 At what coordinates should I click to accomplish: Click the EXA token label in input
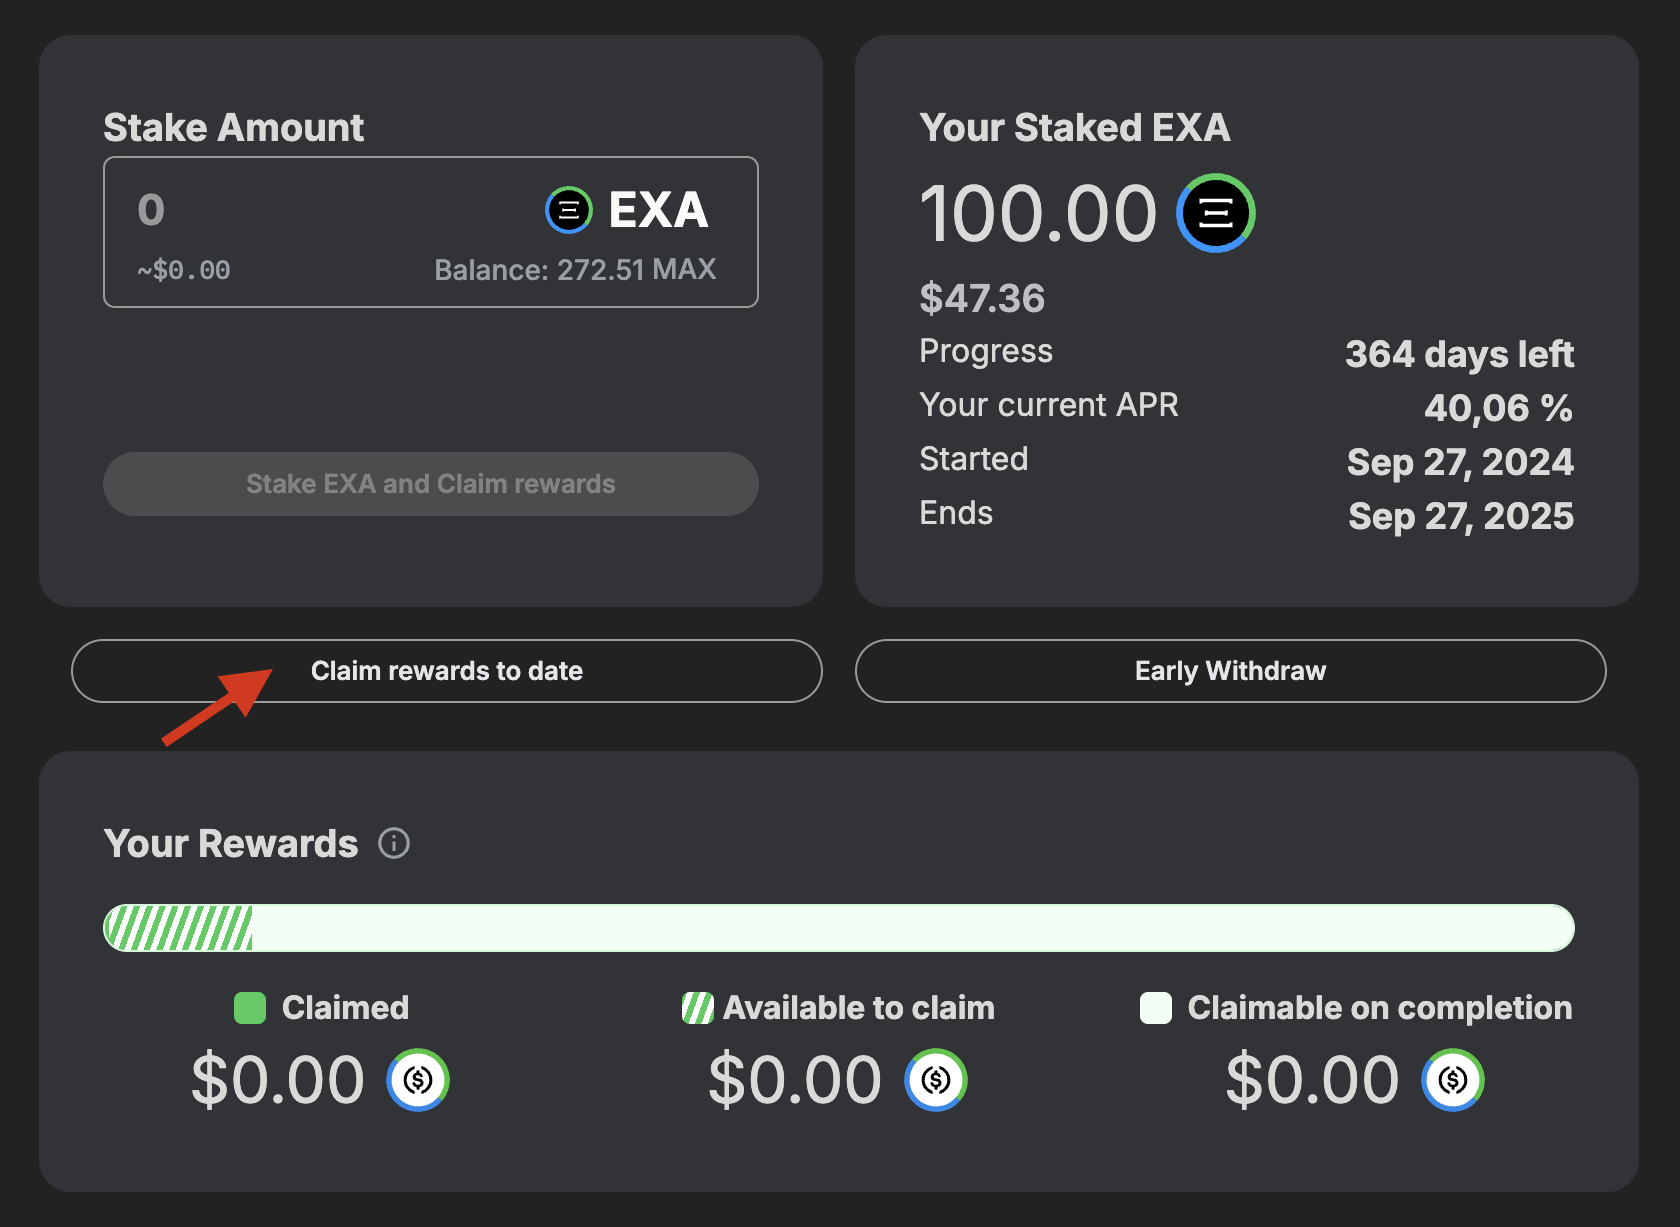tap(658, 210)
